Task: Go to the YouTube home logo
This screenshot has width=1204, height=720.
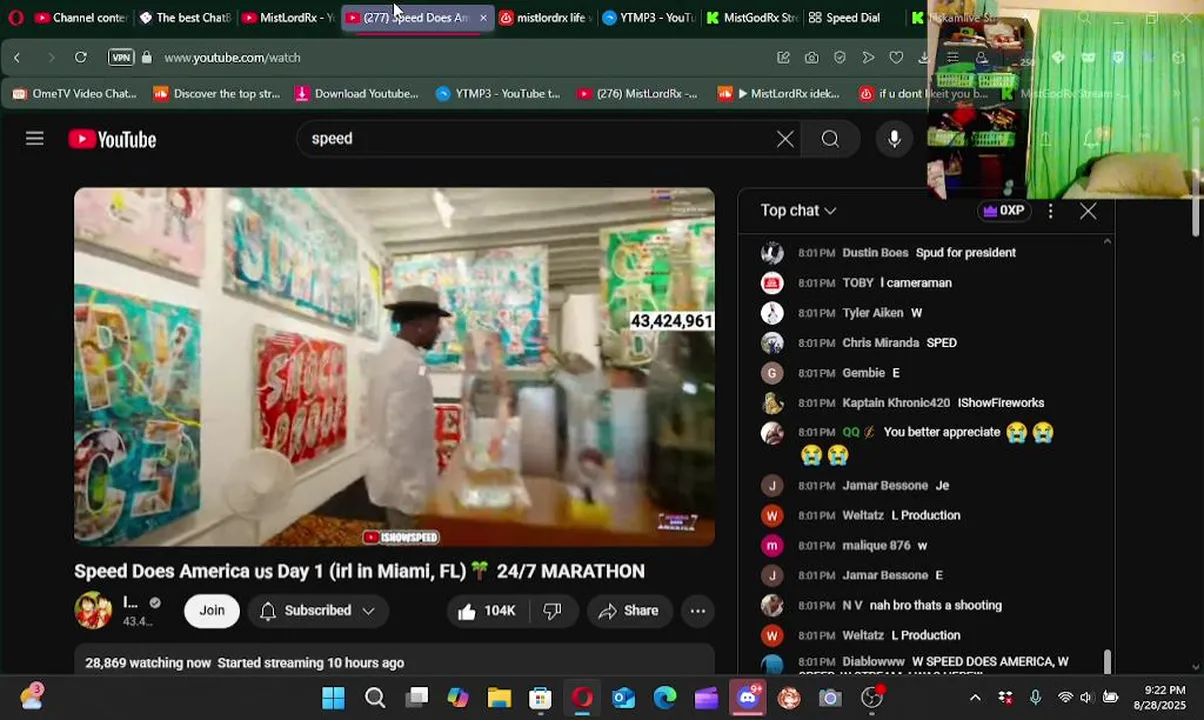Action: click(112, 140)
